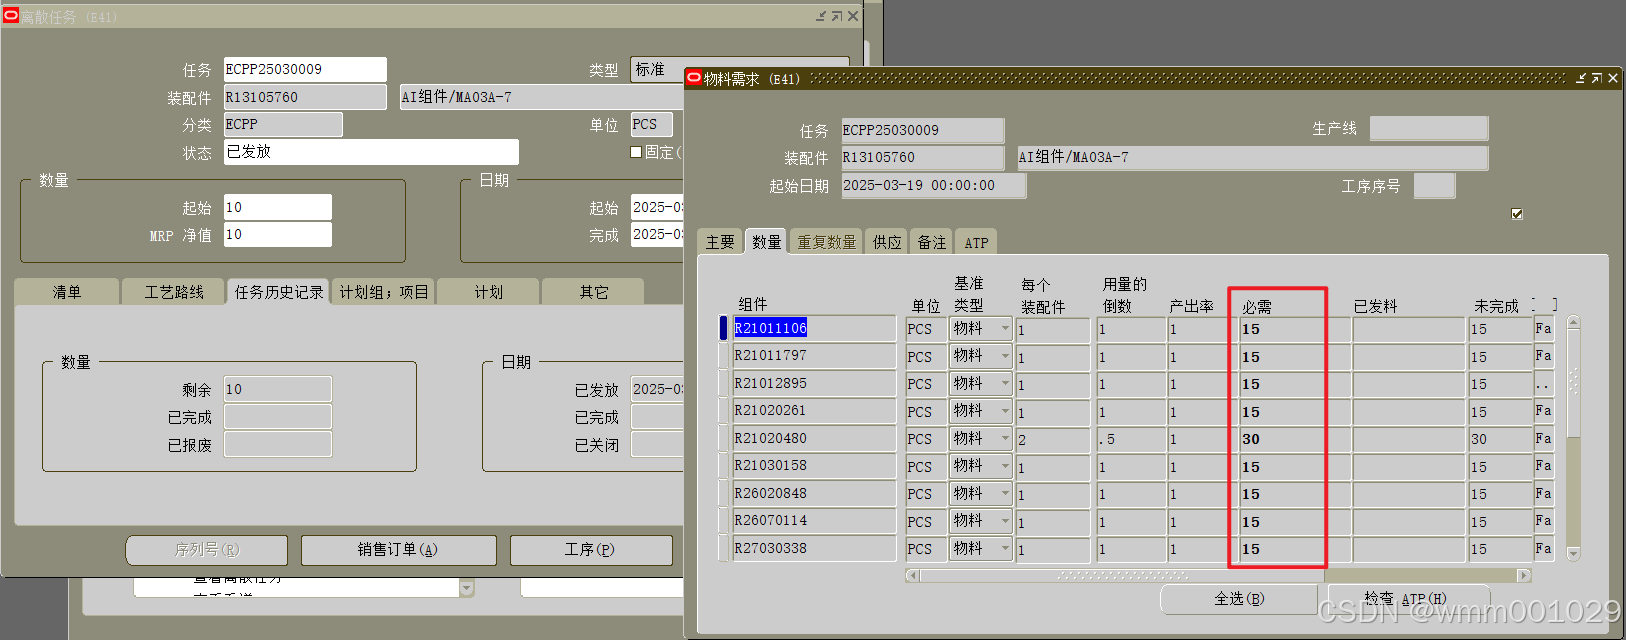The width and height of the screenshot is (1626, 640).
Task: Open the 计划 tab in 离散任务
Action: tap(489, 292)
